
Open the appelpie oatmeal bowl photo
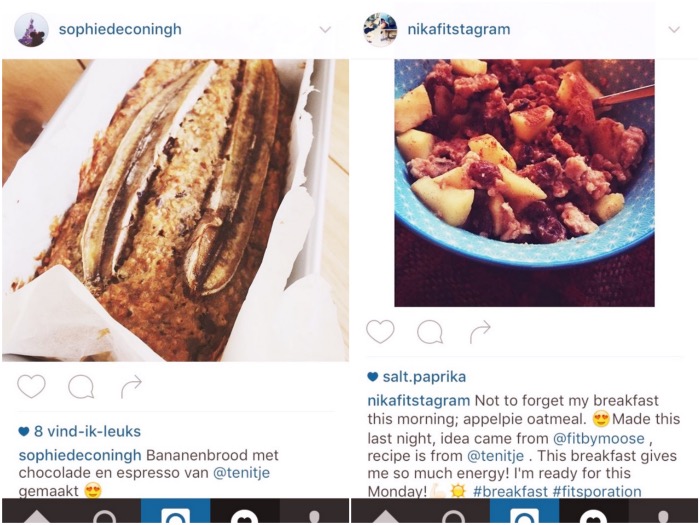pos(525,183)
